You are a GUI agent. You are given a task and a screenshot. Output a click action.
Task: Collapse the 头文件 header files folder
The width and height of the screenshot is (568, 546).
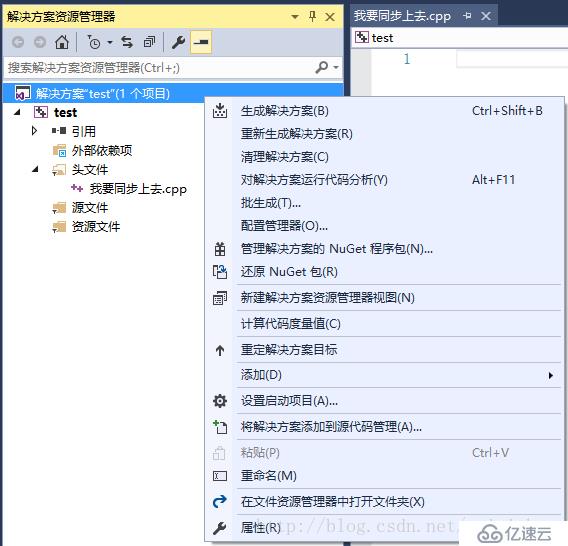tap(35, 169)
